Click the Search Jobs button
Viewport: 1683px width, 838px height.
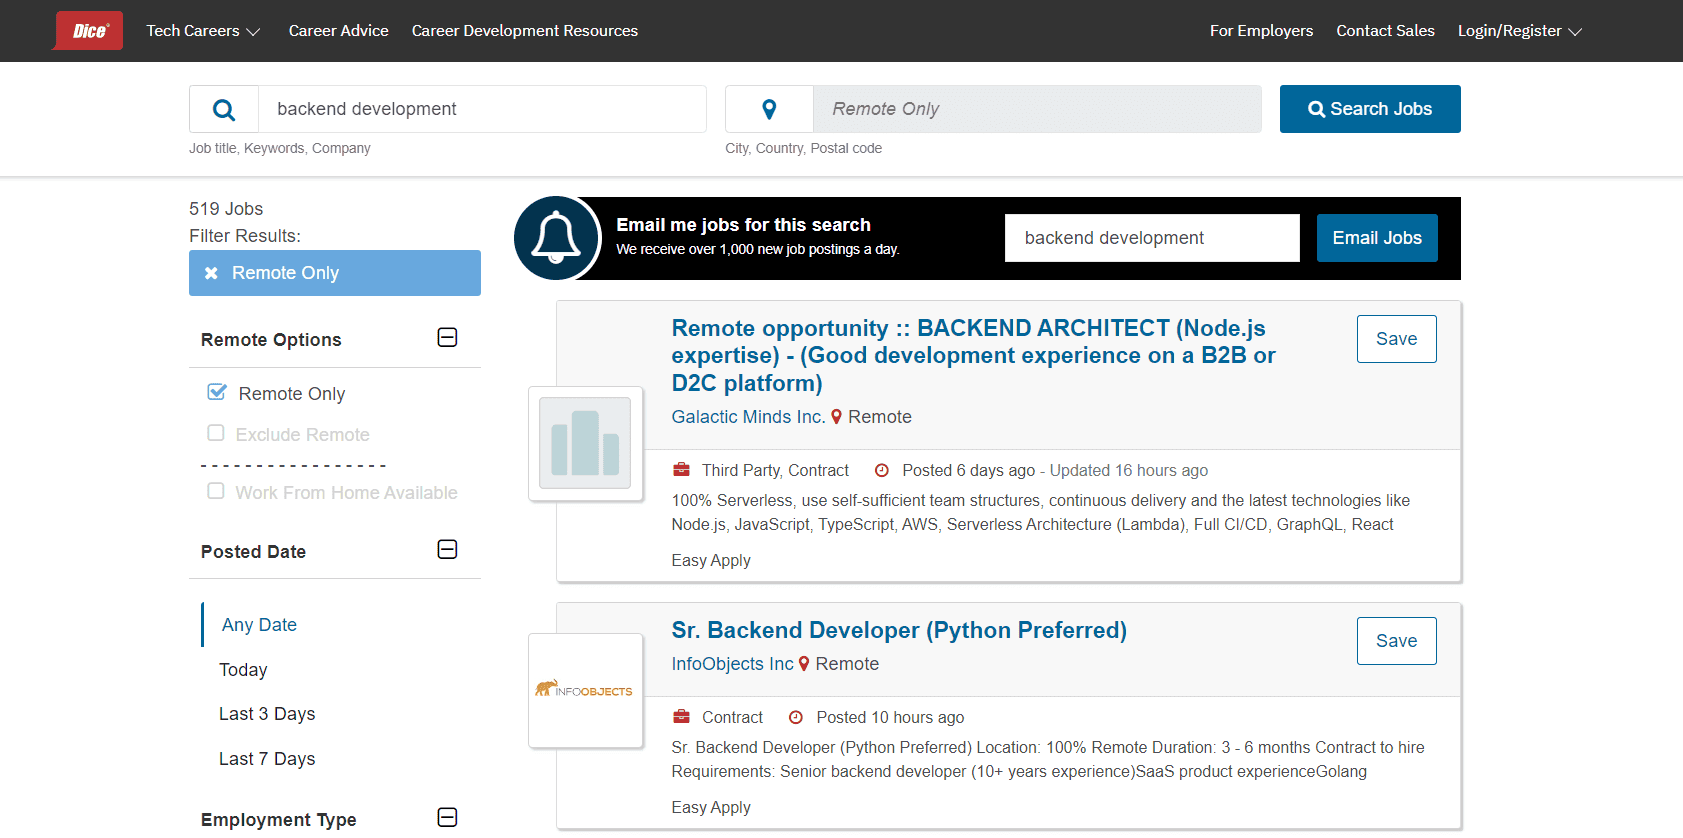click(1370, 109)
